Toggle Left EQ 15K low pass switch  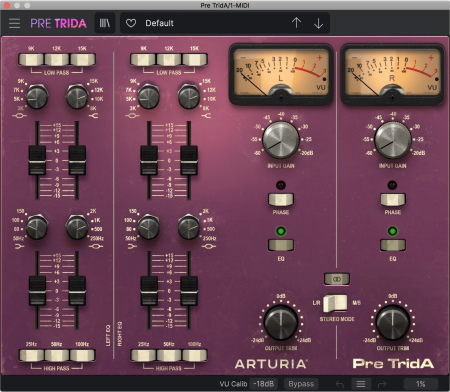(x=82, y=59)
